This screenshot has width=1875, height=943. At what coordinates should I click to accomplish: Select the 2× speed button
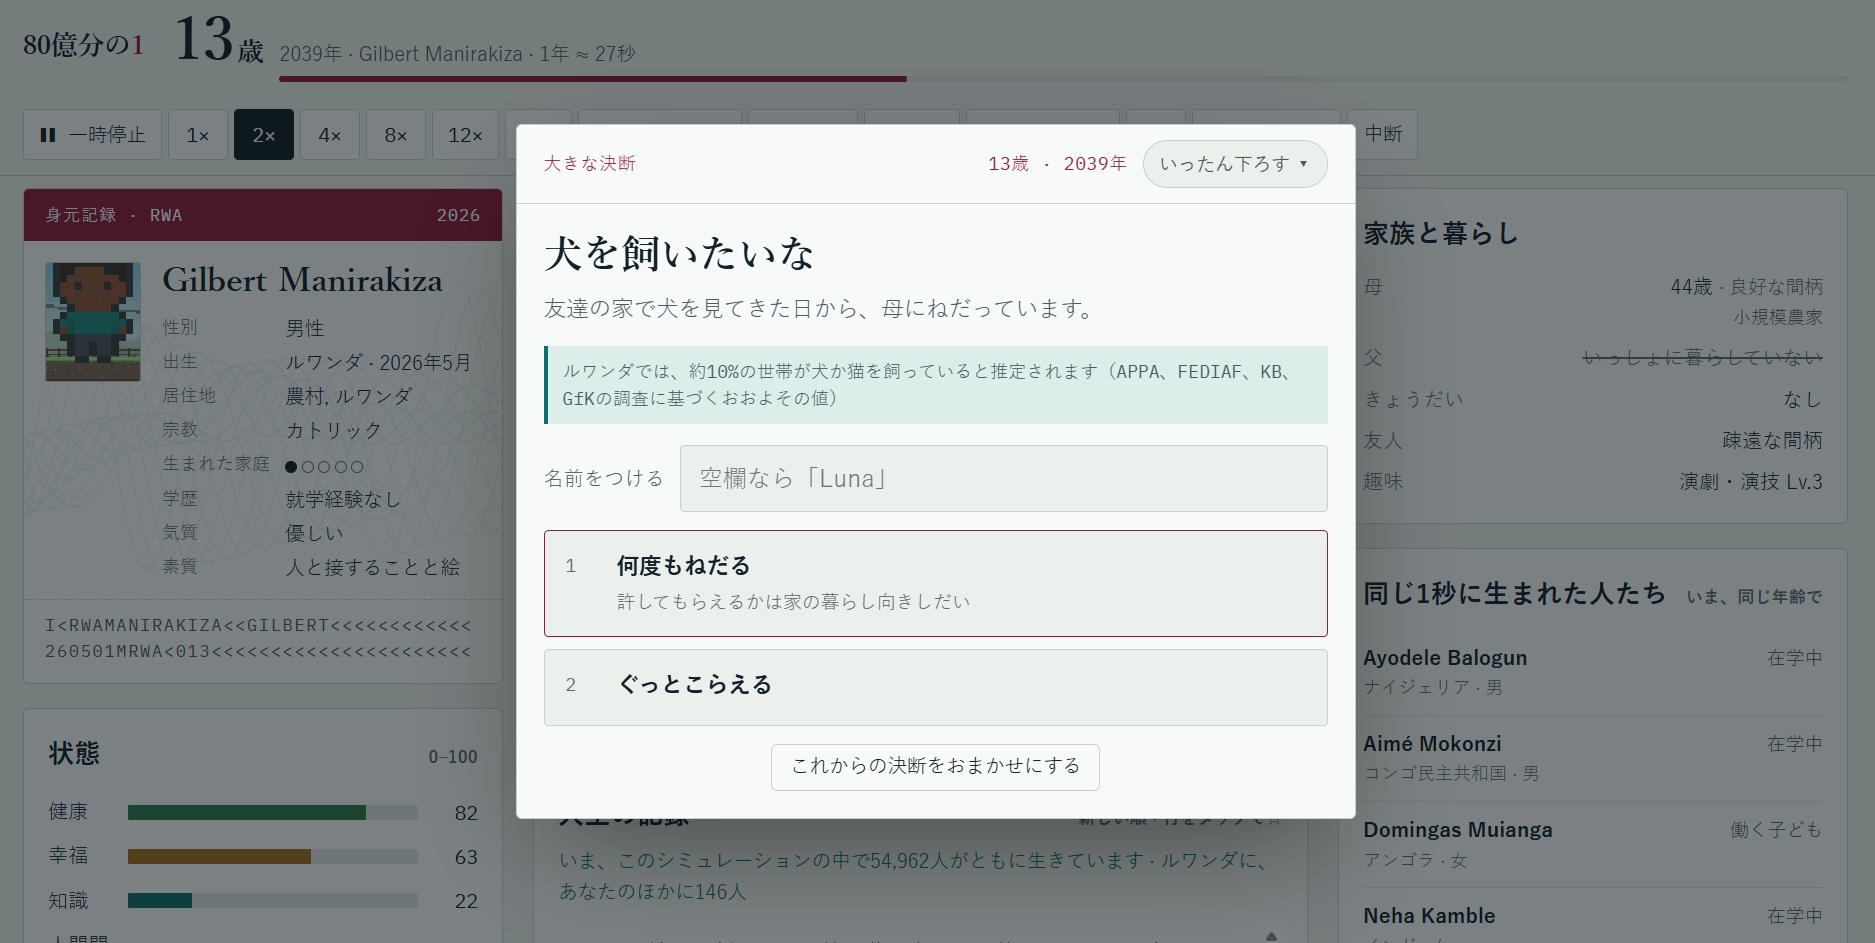point(263,135)
